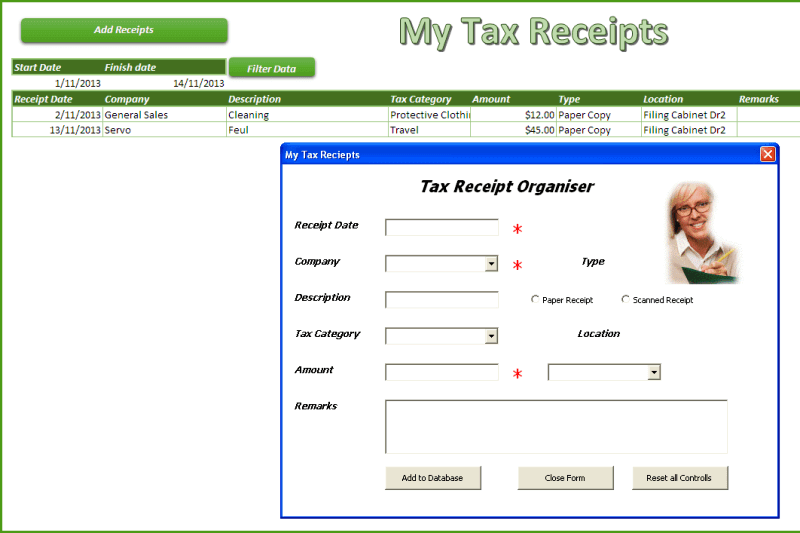This screenshot has width=800, height=533.
Task: Click the Remarks text area
Action: coord(556,427)
